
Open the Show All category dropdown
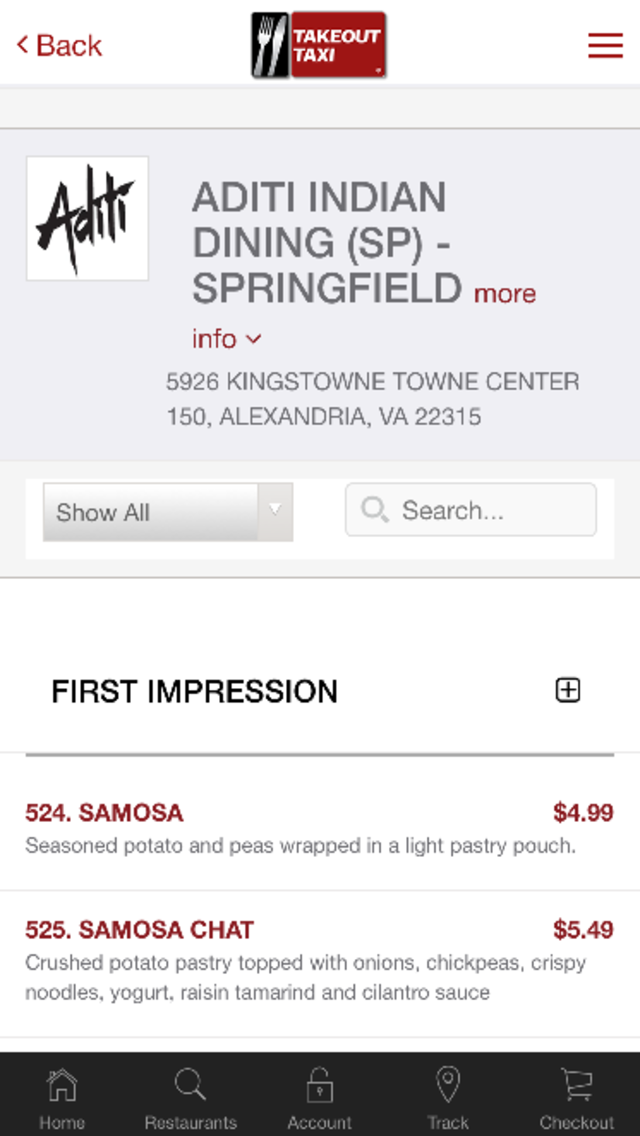(x=167, y=512)
